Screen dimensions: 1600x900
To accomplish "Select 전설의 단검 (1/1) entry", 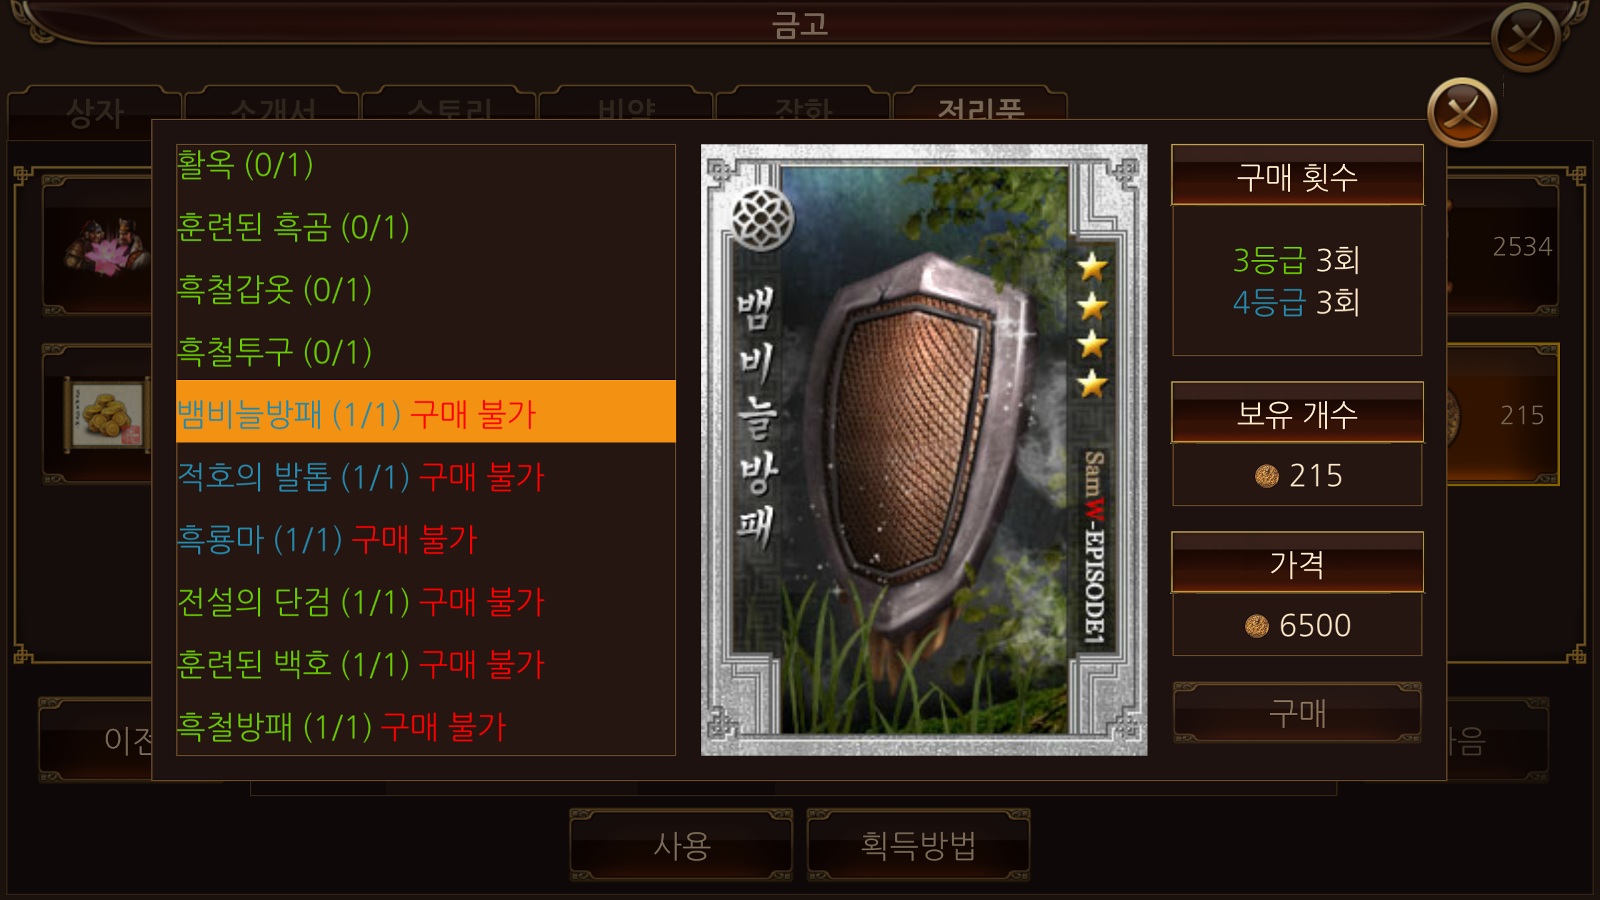I will coord(426,601).
